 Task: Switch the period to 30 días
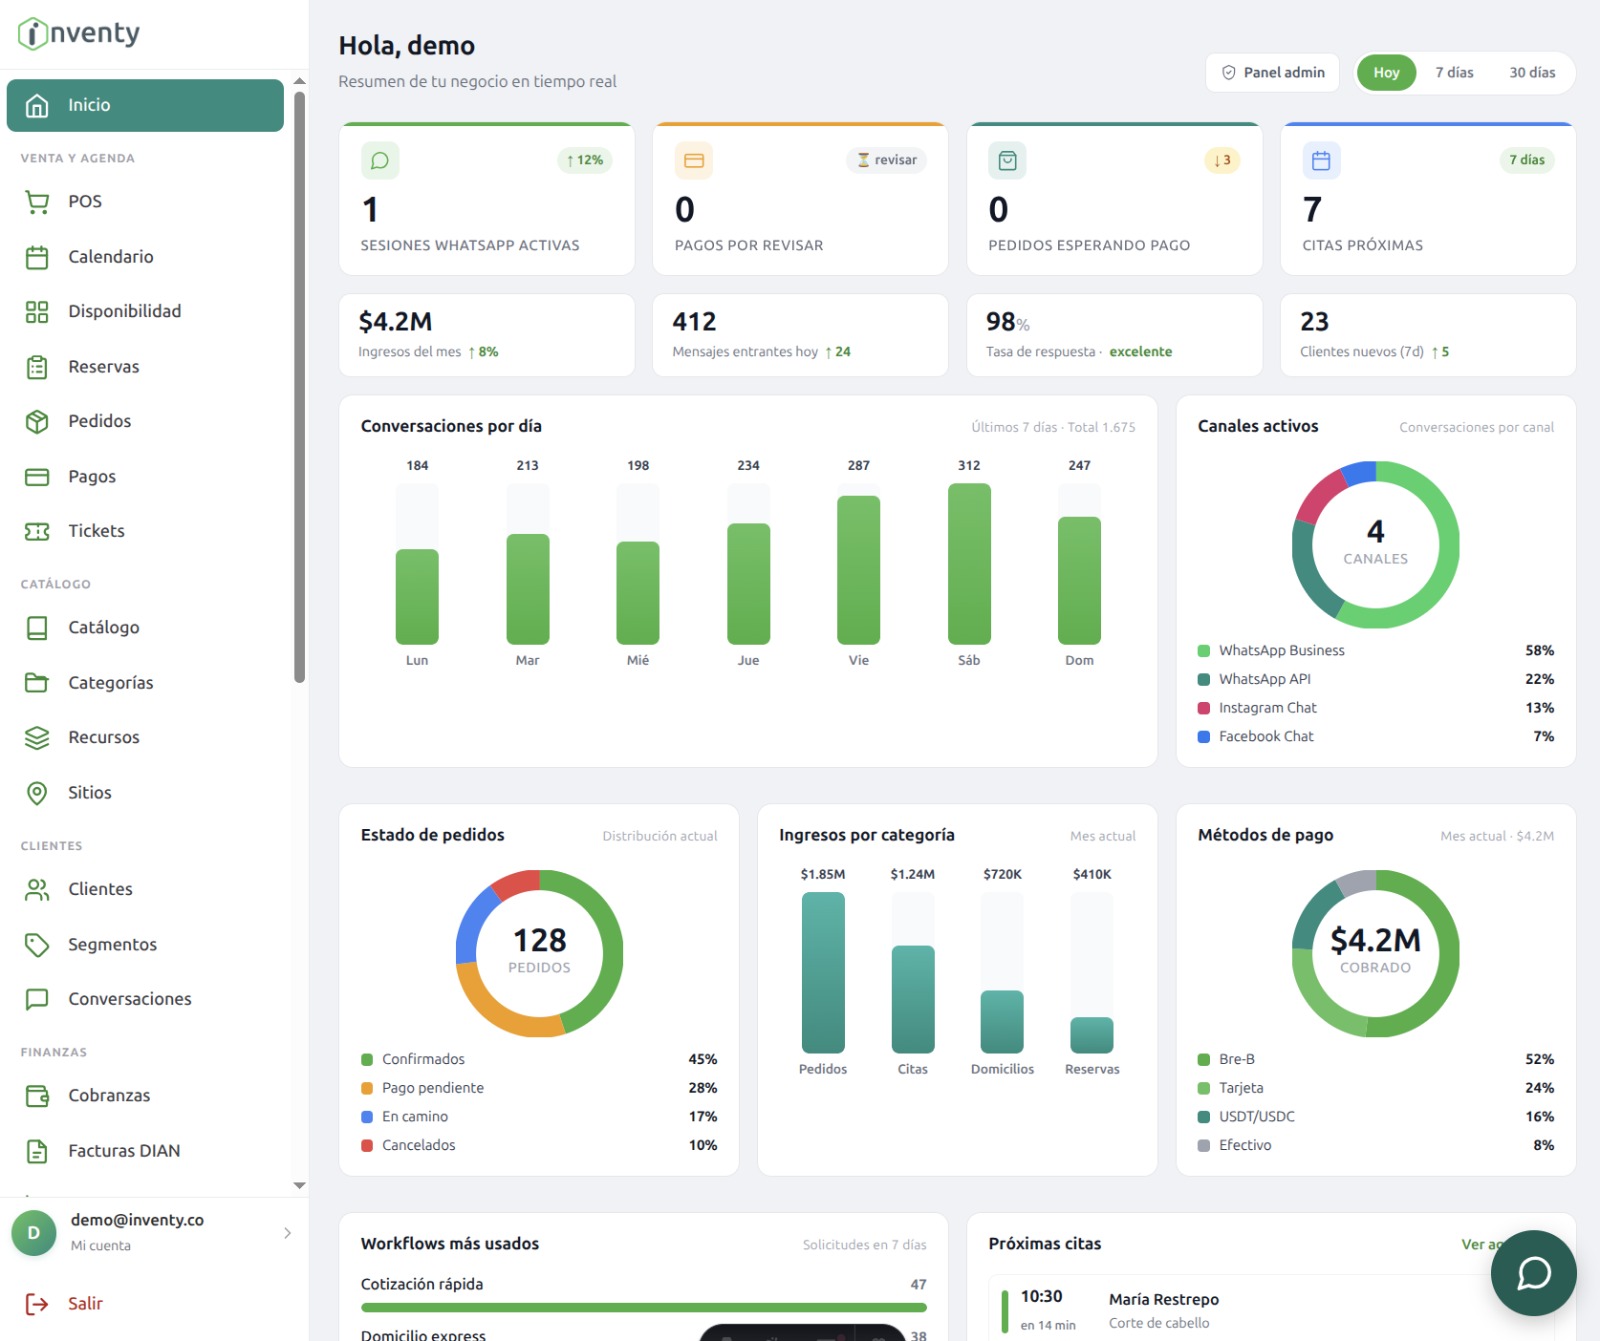1532,72
